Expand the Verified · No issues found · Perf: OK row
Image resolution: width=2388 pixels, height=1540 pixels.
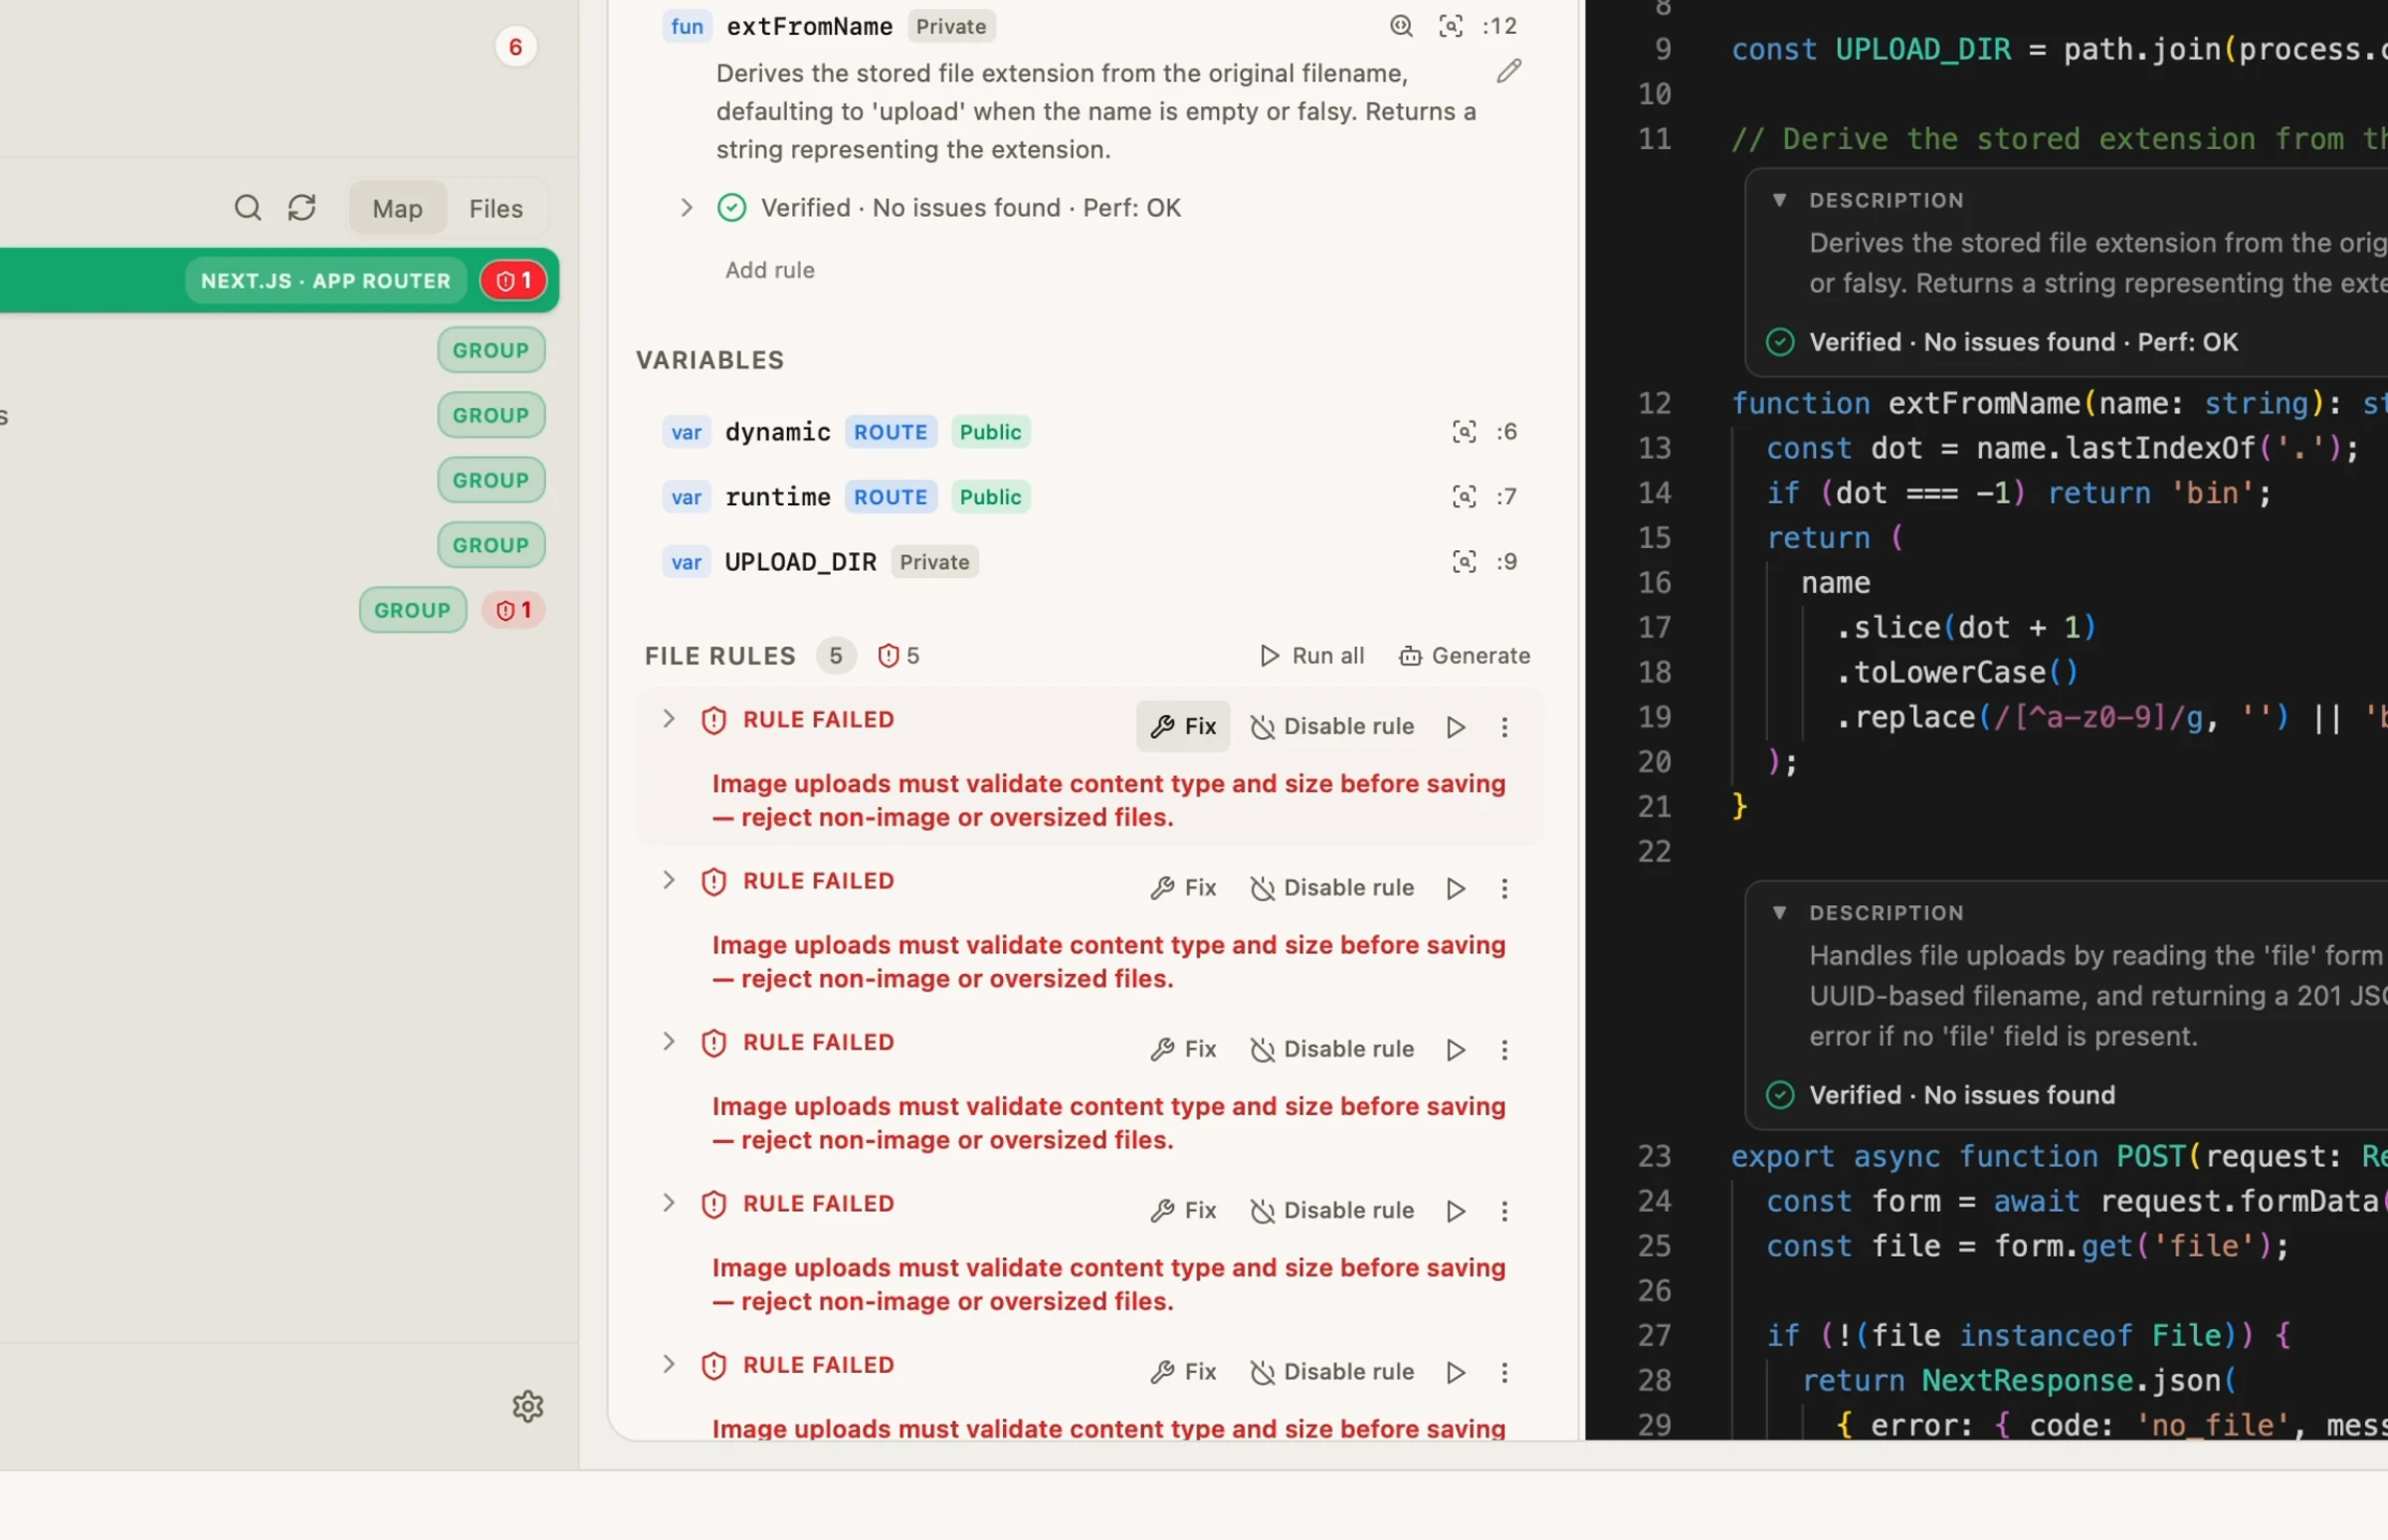click(x=686, y=208)
